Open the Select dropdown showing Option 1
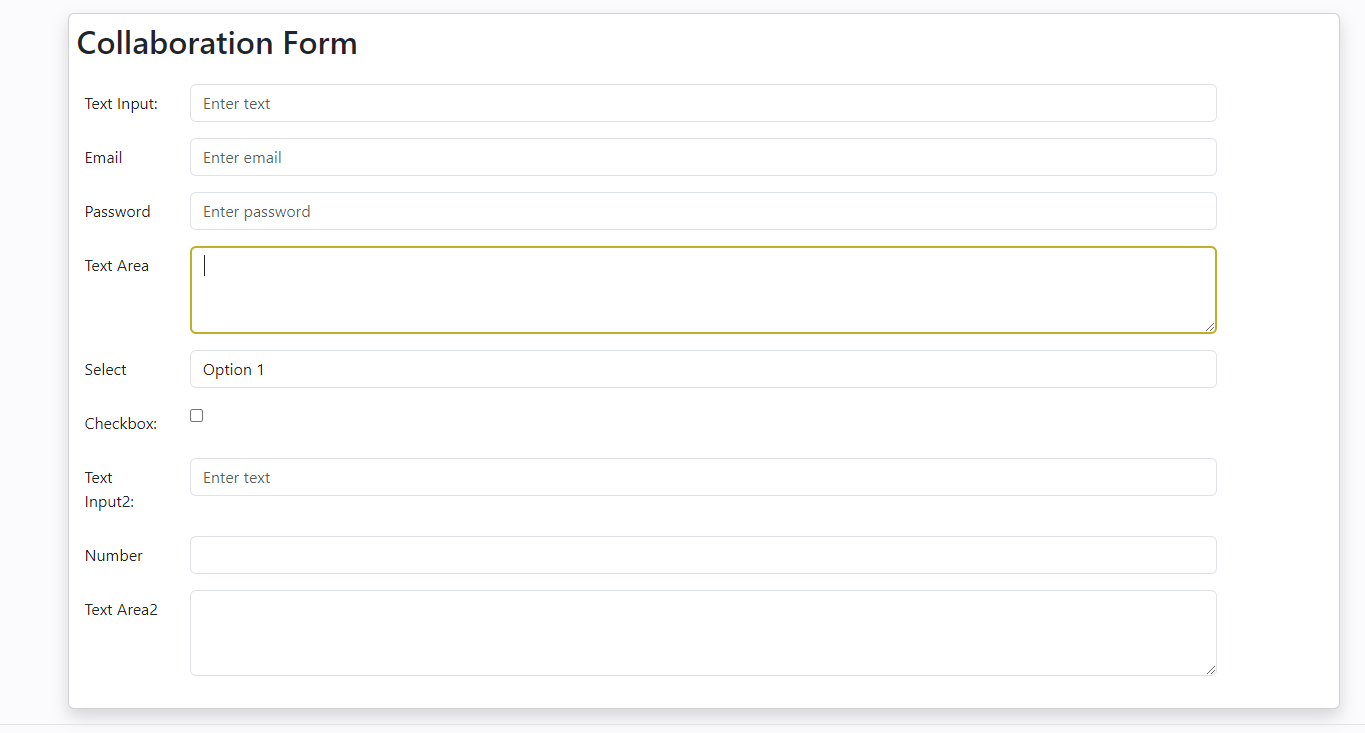Image resolution: width=1365 pixels, height=733 pixels. pyautogui.click(x=702, y=369)
